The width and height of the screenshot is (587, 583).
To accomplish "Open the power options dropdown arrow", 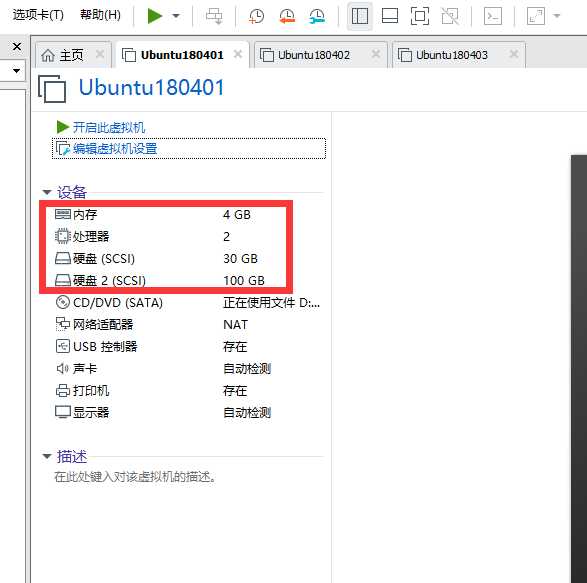I will tap(176, 16).
